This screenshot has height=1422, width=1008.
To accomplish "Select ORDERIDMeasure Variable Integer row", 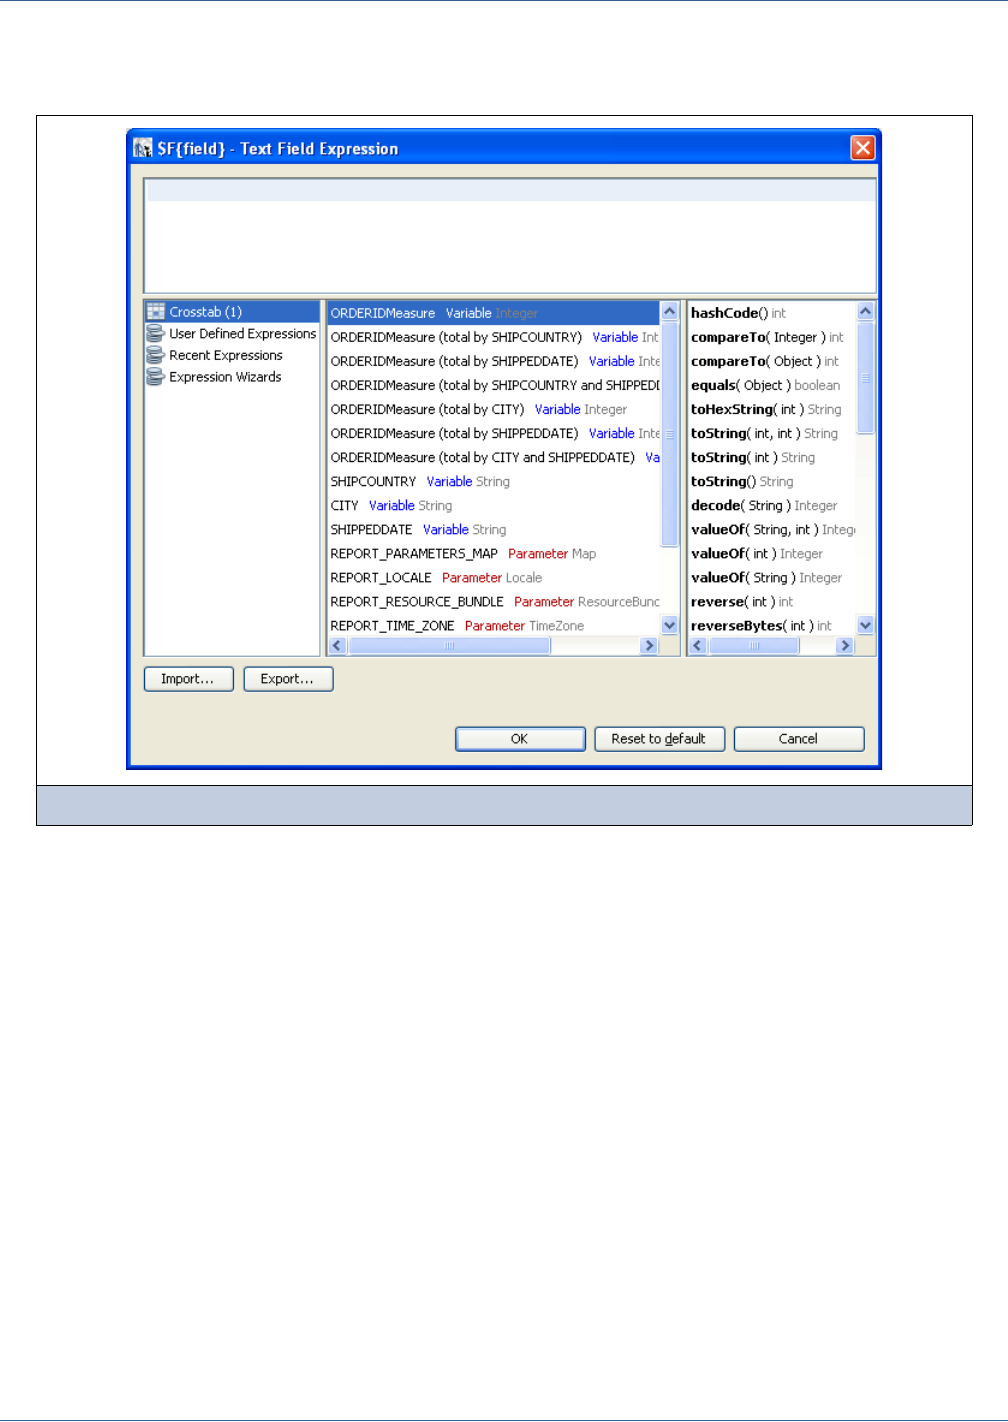I will (494, 313).
